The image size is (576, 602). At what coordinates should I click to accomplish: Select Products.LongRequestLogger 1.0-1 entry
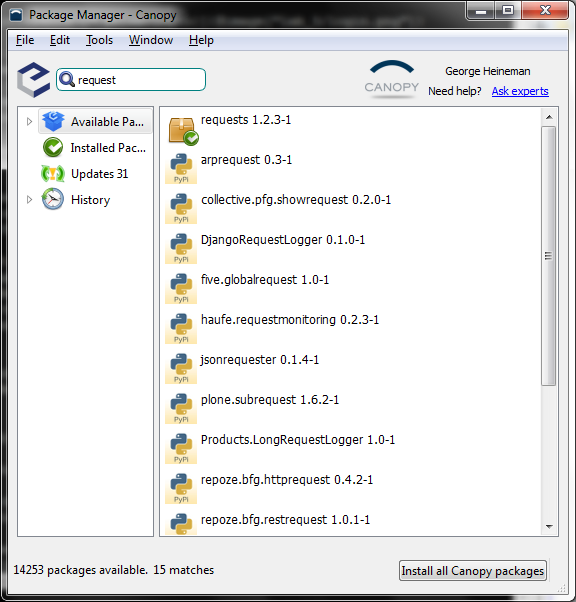click(x=298, y=440)
